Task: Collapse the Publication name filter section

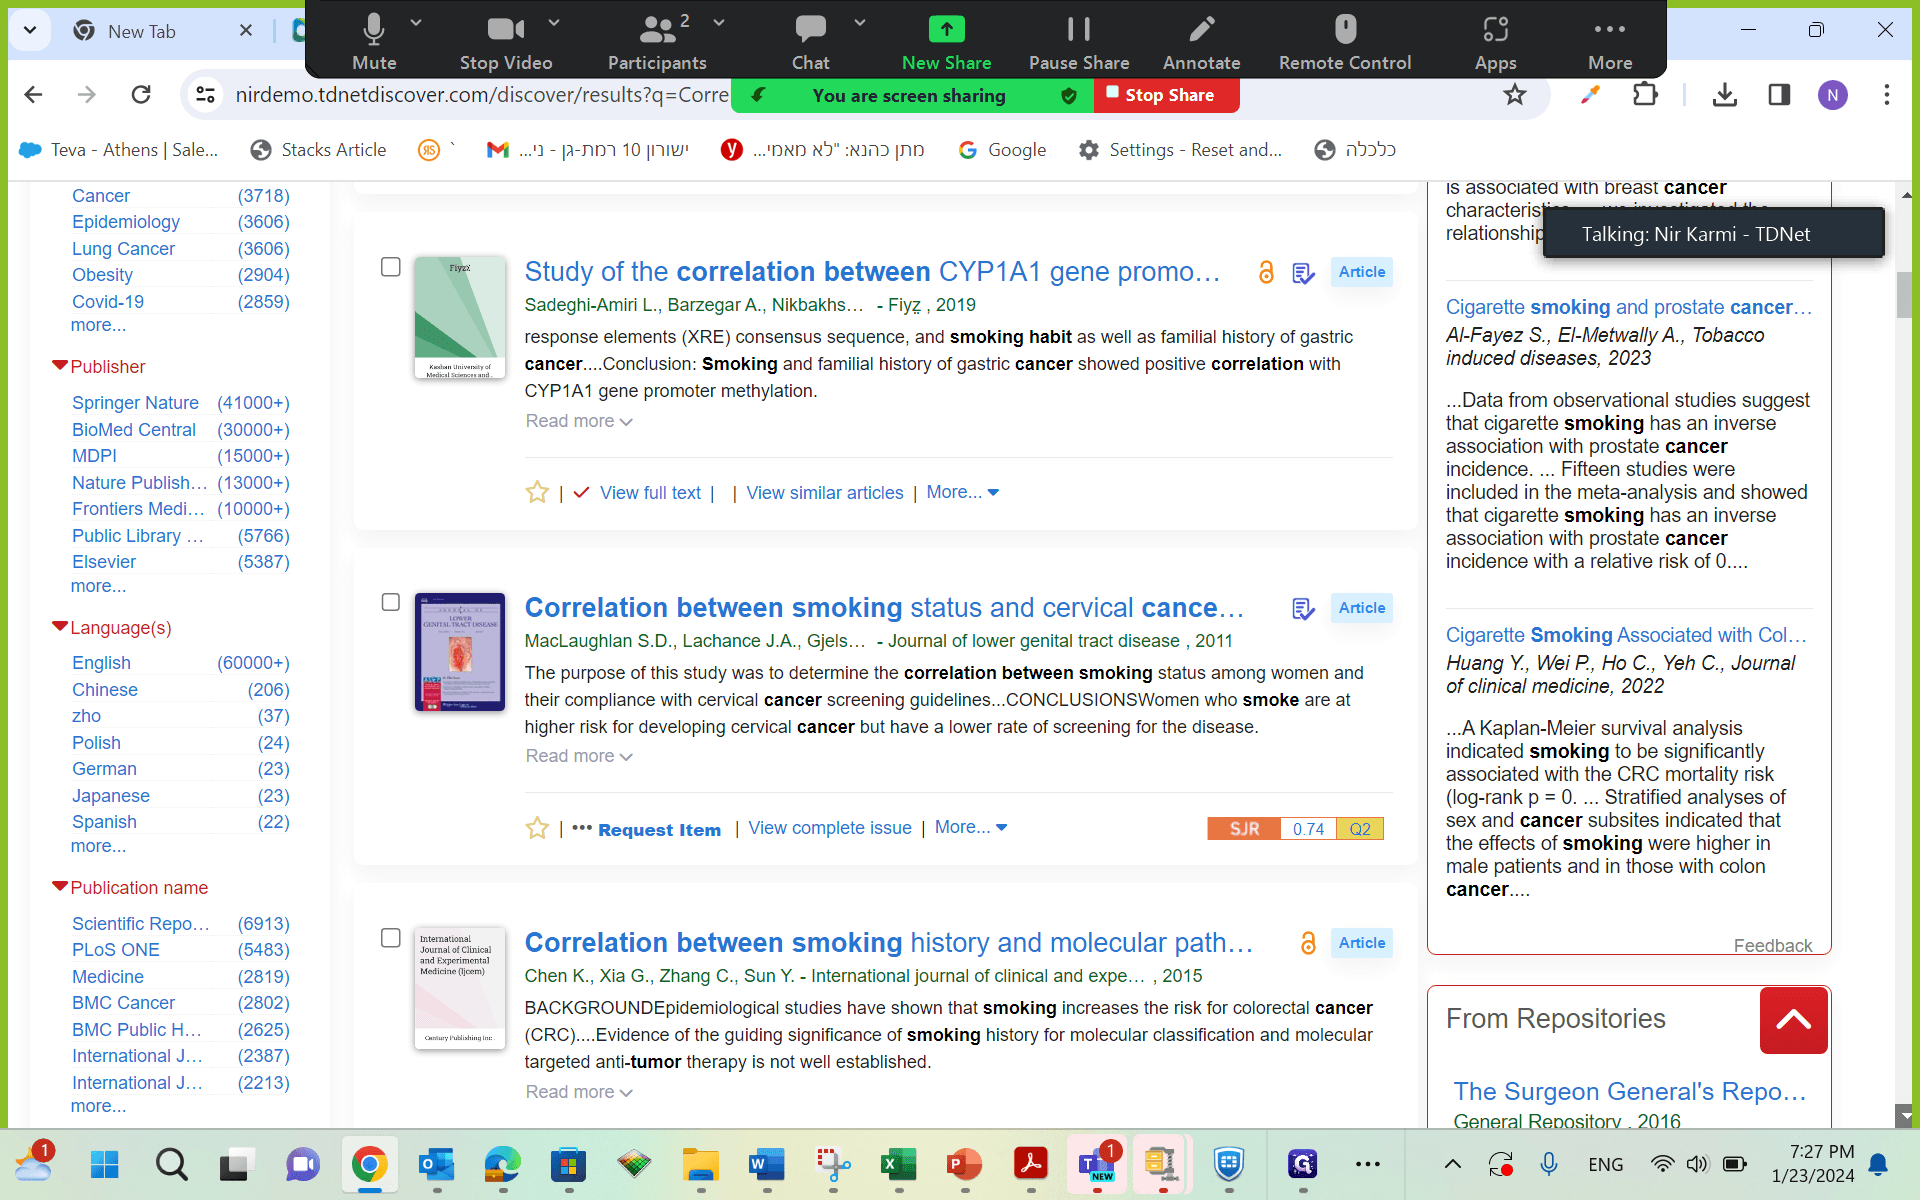Action: tap(60, 887)
